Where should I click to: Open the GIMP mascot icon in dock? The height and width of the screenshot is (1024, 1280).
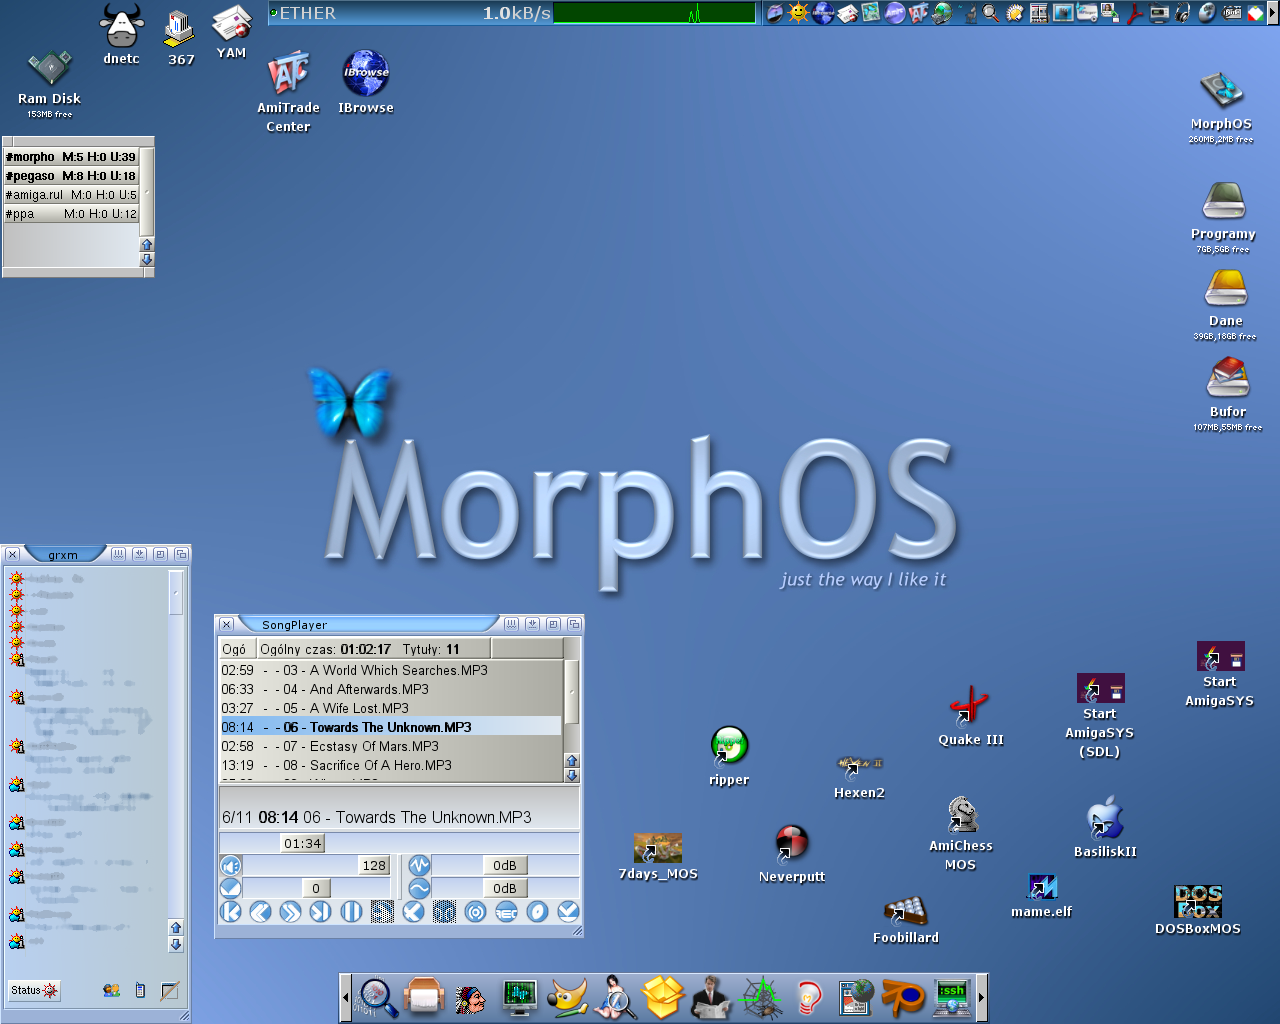(x=568, y=997)
